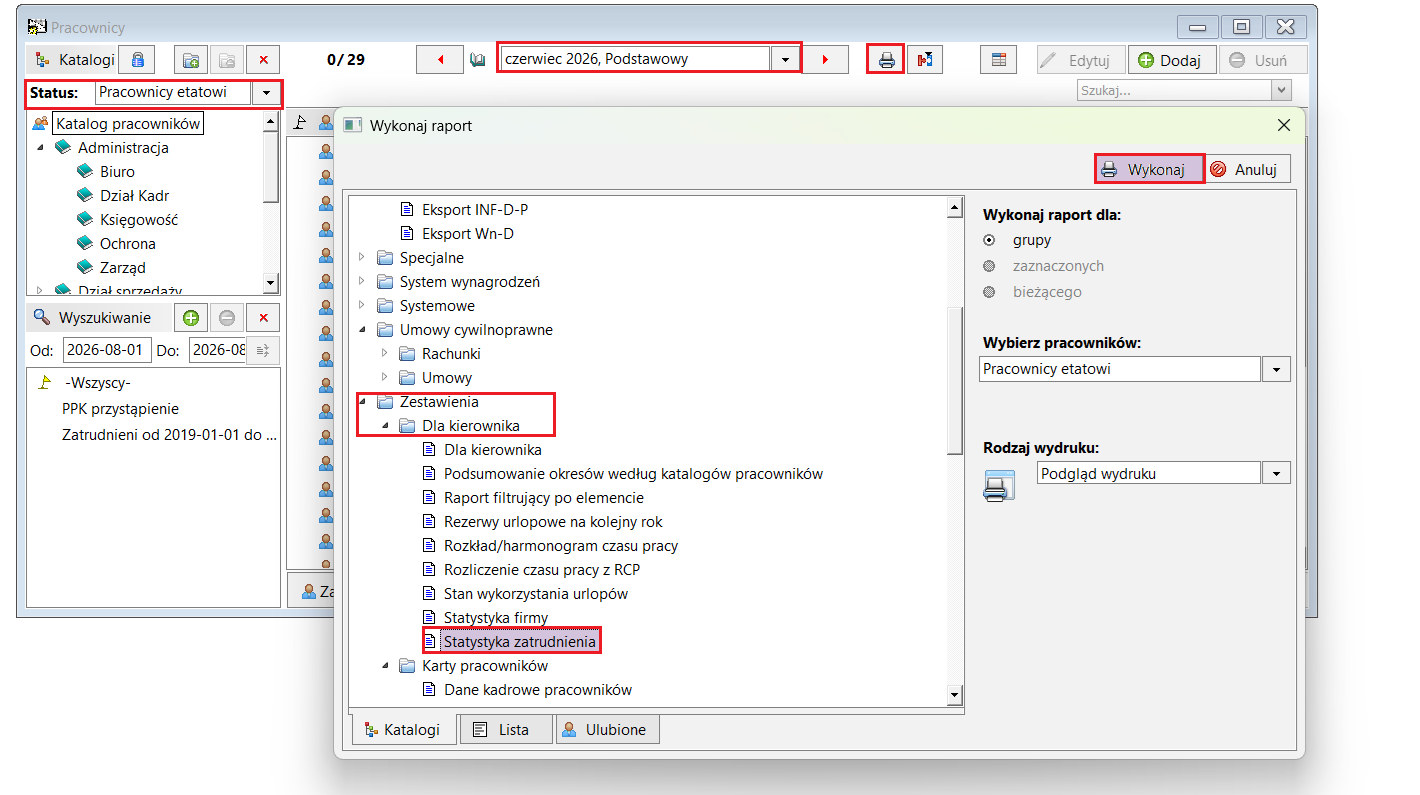Click the Dział Kadr catalog book icon
The width and height of the screenshot is (1420, 795).
[x=85, y=196]
